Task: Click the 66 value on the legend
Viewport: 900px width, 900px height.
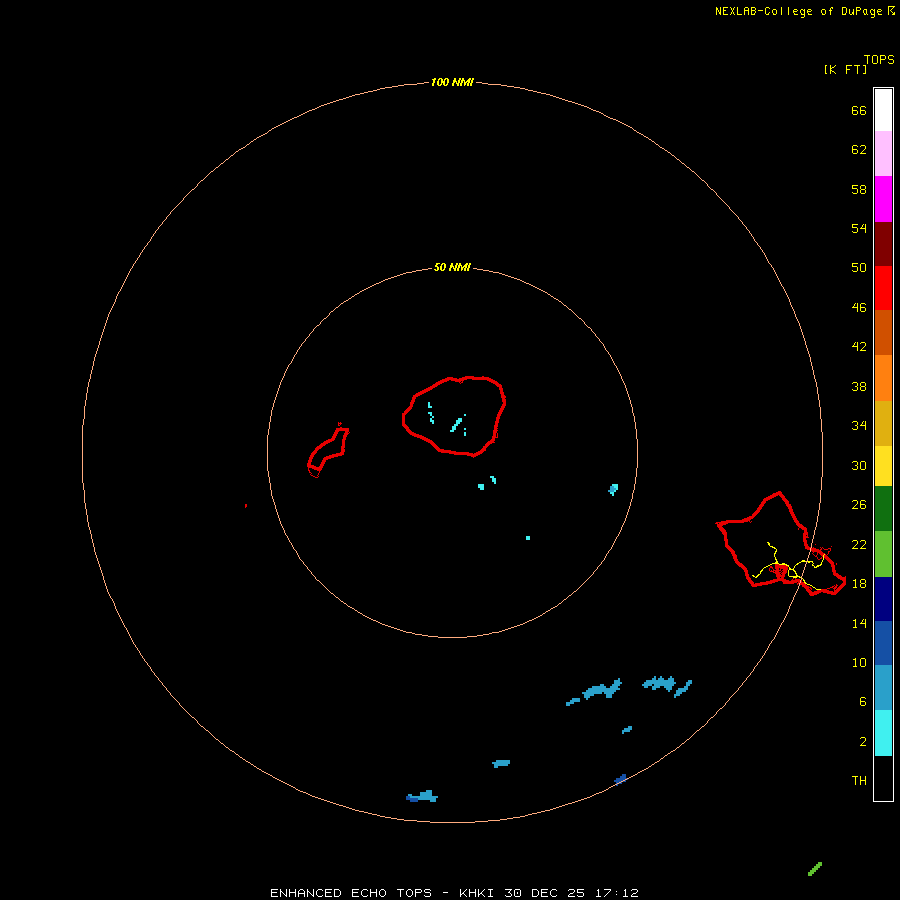Action: [859, 110]
